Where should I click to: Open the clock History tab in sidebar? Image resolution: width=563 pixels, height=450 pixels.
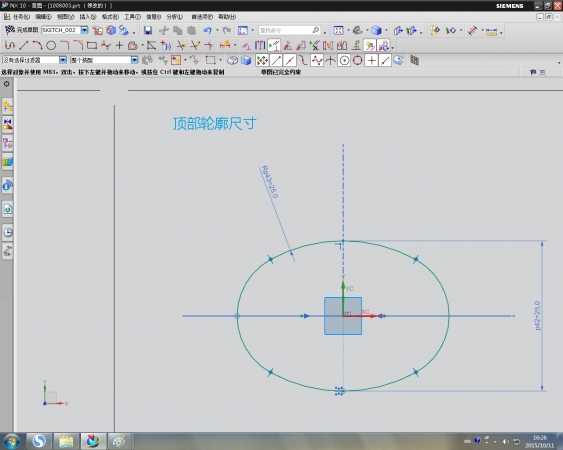tap(8, 232)
